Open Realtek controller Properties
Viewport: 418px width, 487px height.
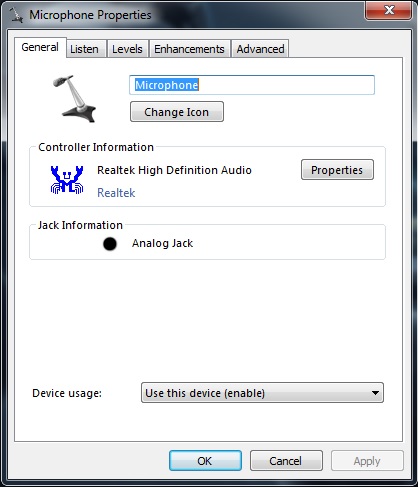[337, 170]
